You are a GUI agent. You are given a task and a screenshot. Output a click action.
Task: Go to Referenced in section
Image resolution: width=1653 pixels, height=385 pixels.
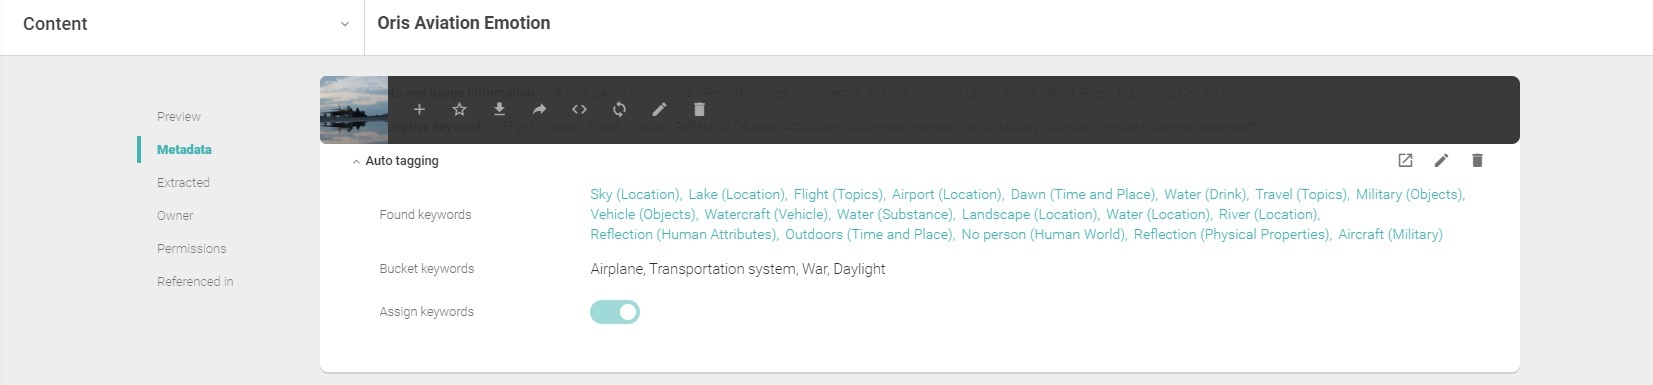(x=195, y=282)
